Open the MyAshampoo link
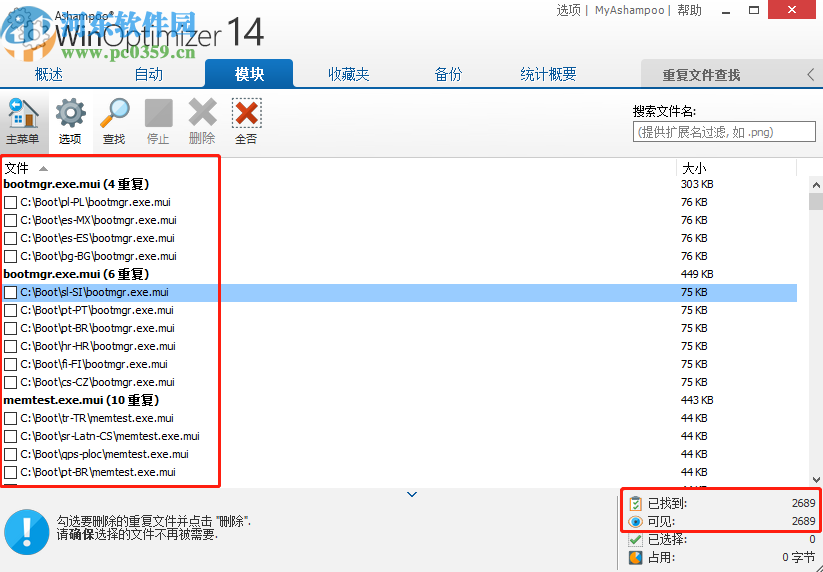 tap(629, 10)
